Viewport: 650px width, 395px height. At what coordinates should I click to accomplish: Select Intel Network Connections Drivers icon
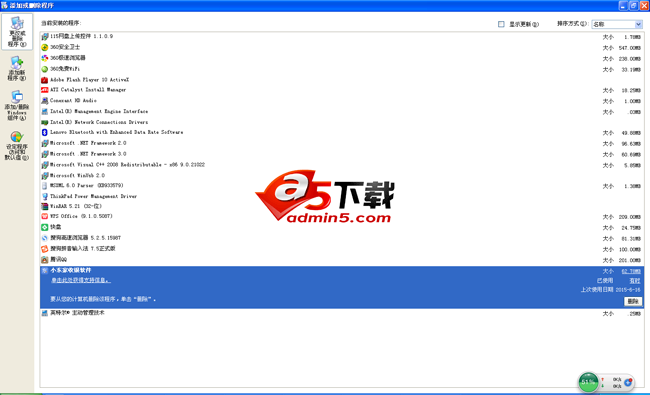[45, 122]
